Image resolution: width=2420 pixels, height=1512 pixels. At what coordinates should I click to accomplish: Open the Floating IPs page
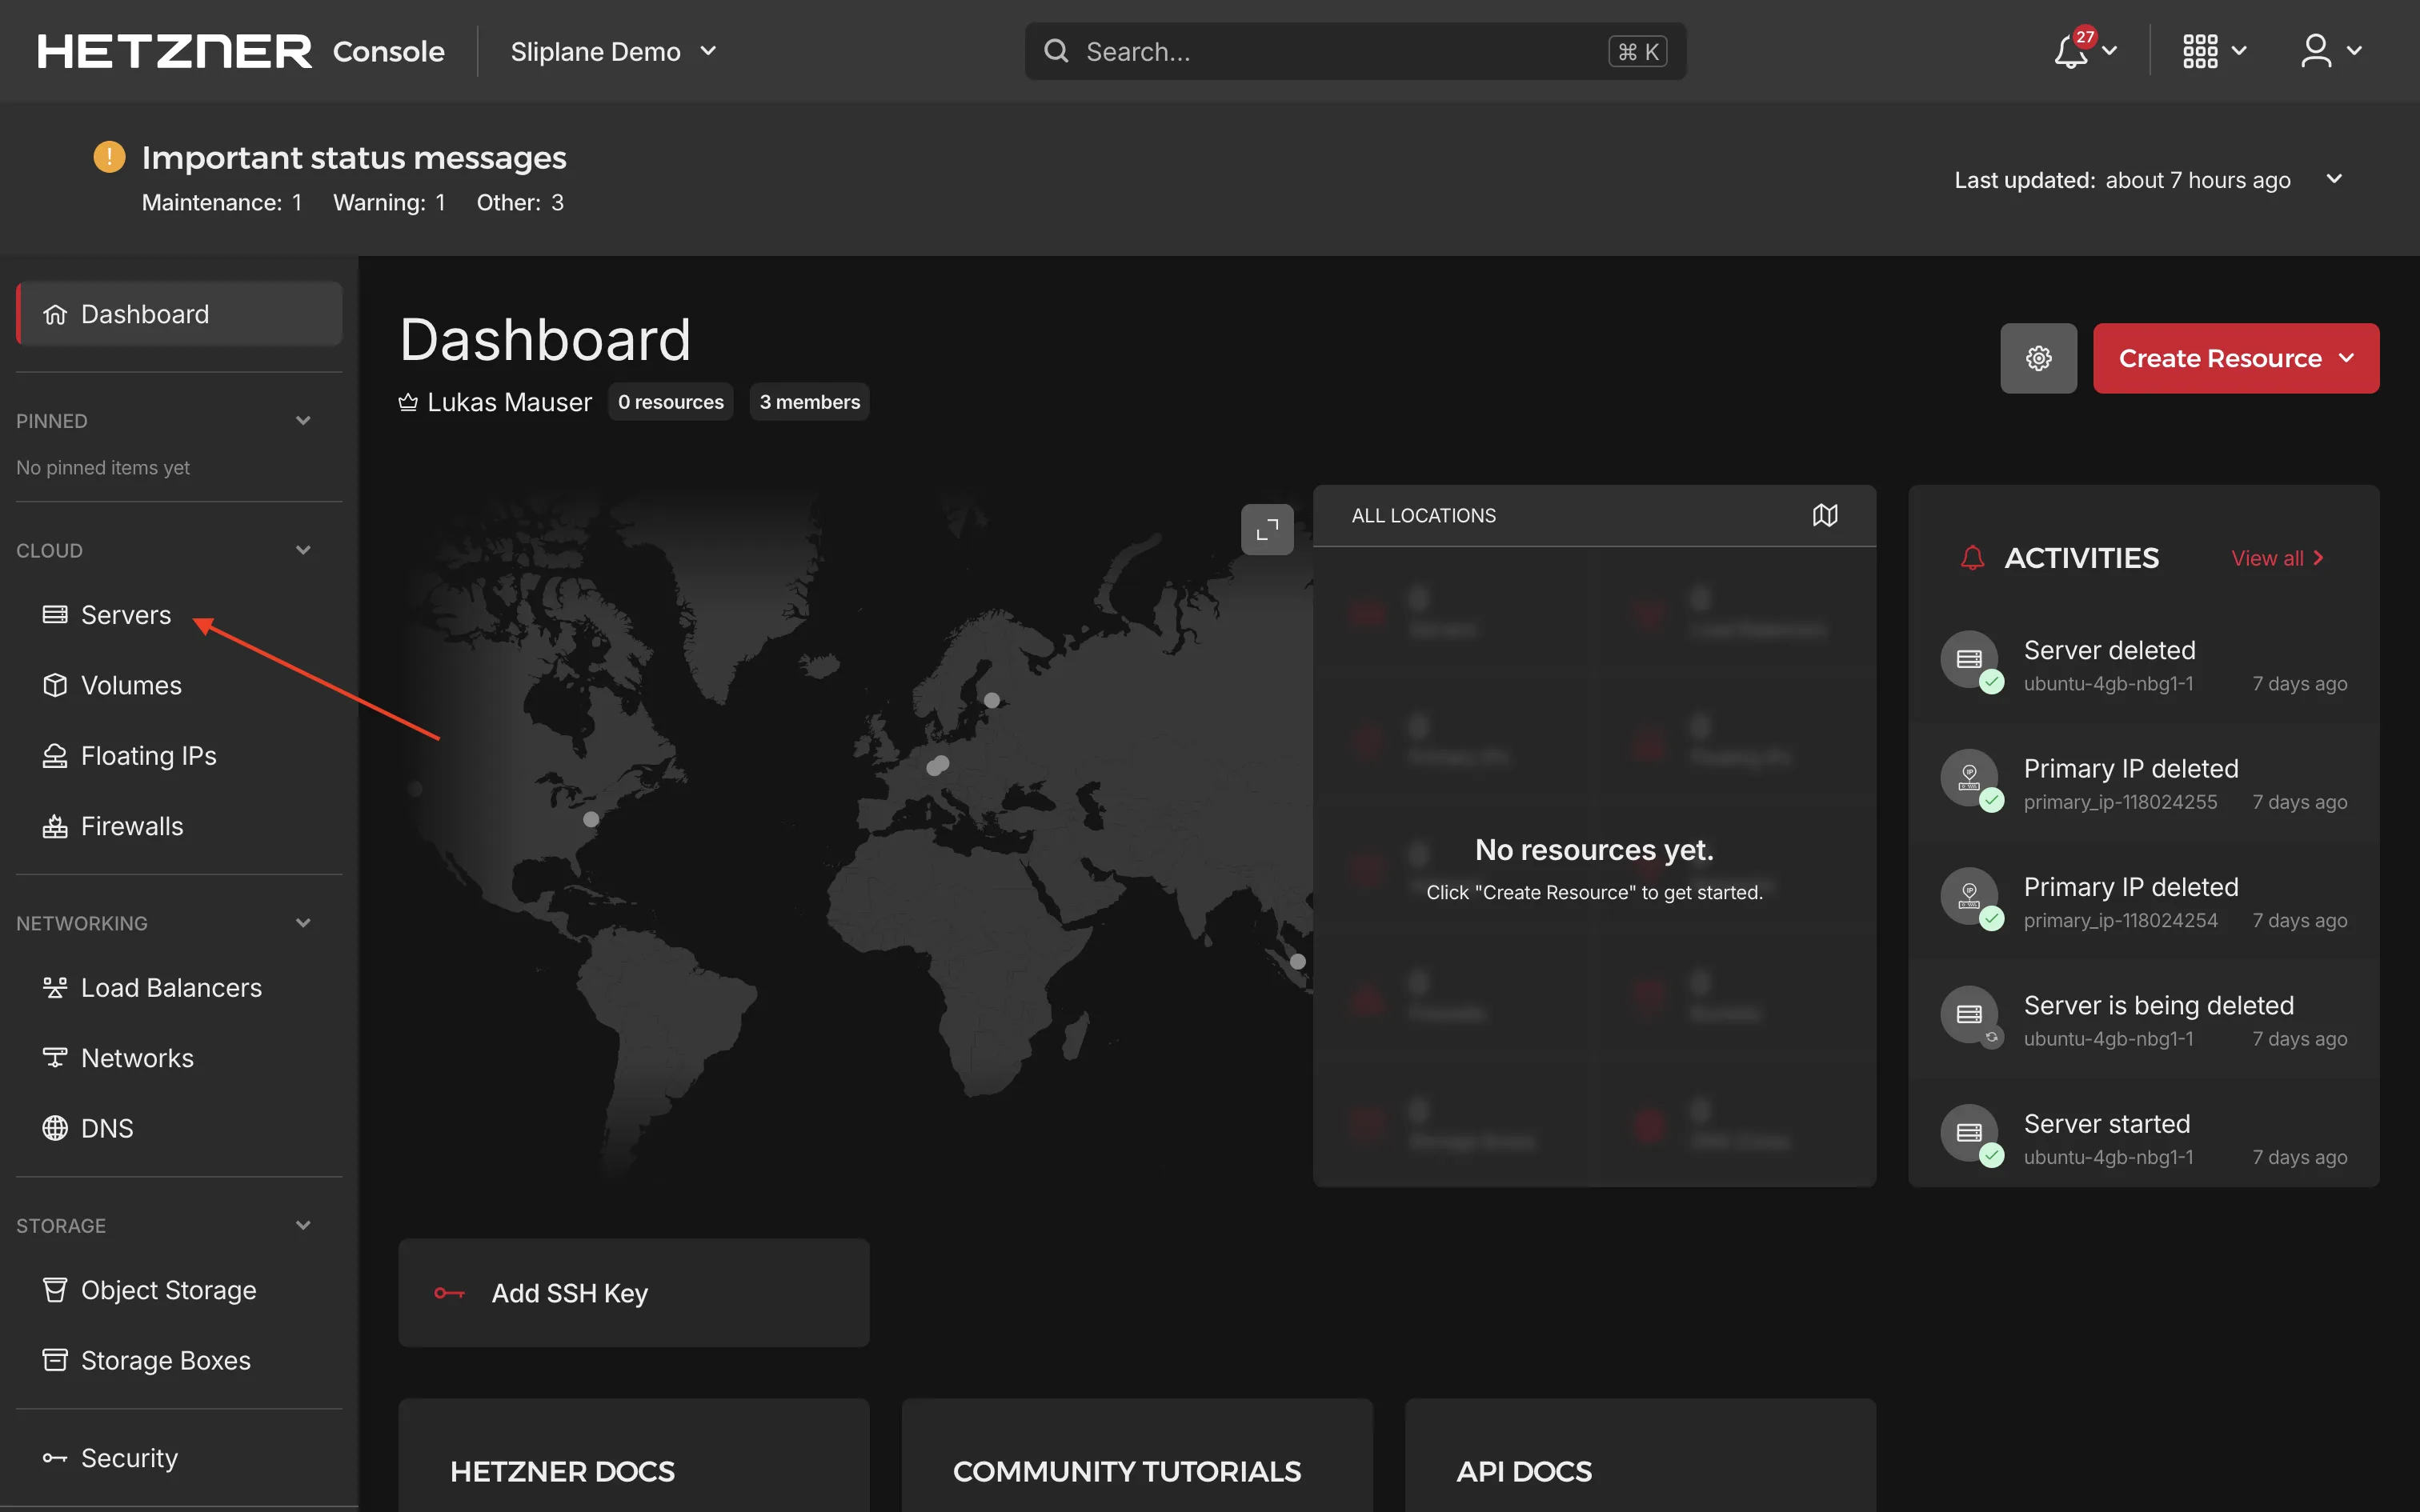148,755
